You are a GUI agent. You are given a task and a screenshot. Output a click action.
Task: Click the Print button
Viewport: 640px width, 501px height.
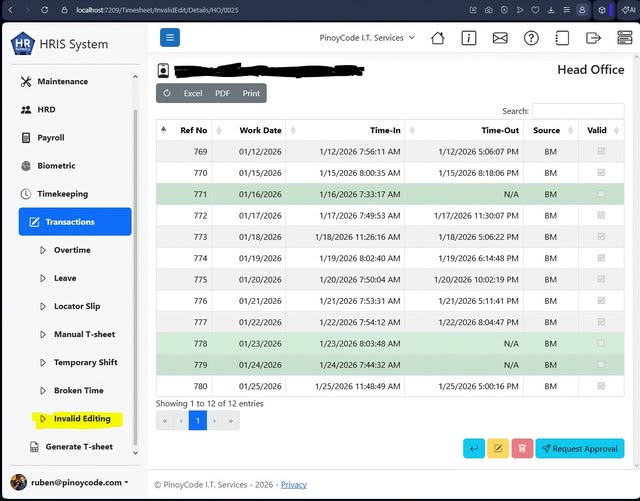(251, 93)
